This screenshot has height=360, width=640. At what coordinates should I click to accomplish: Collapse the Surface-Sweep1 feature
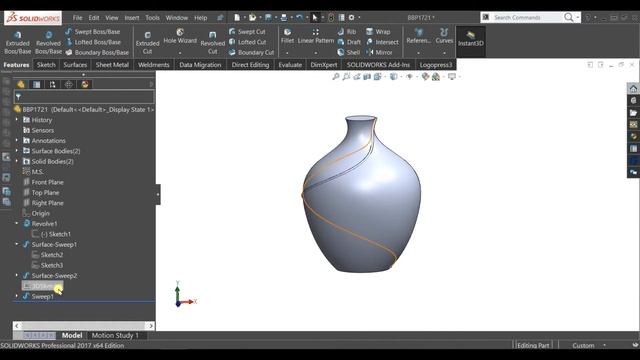(x=17, y=244)
